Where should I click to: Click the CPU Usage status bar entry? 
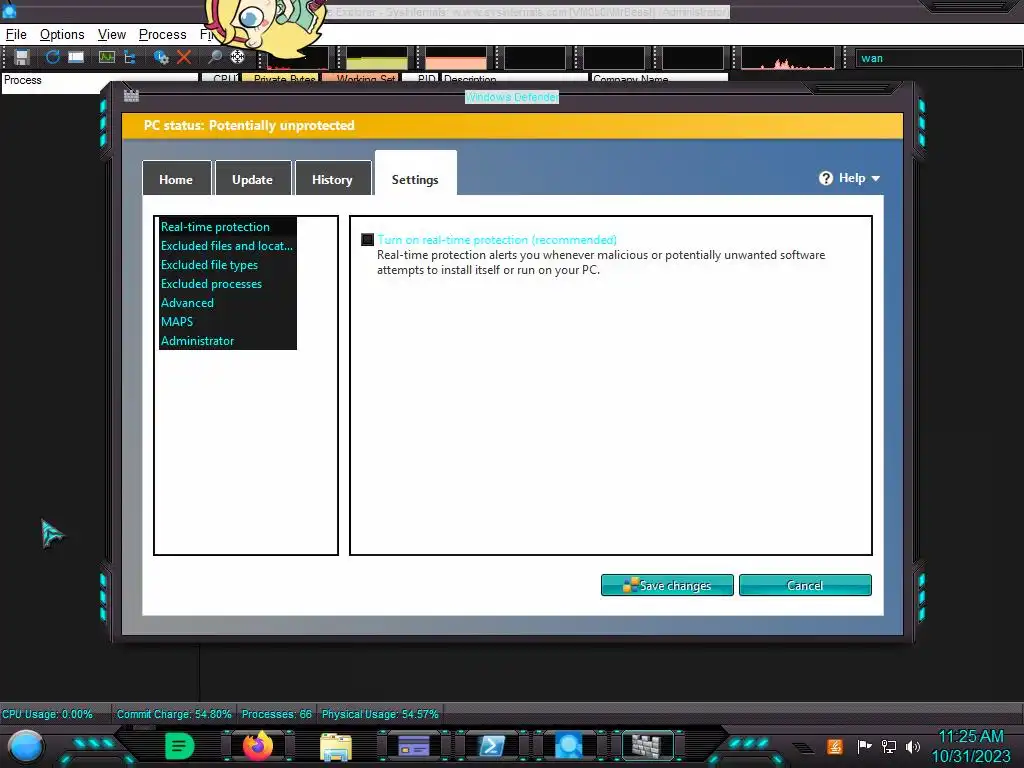[47, 714]
